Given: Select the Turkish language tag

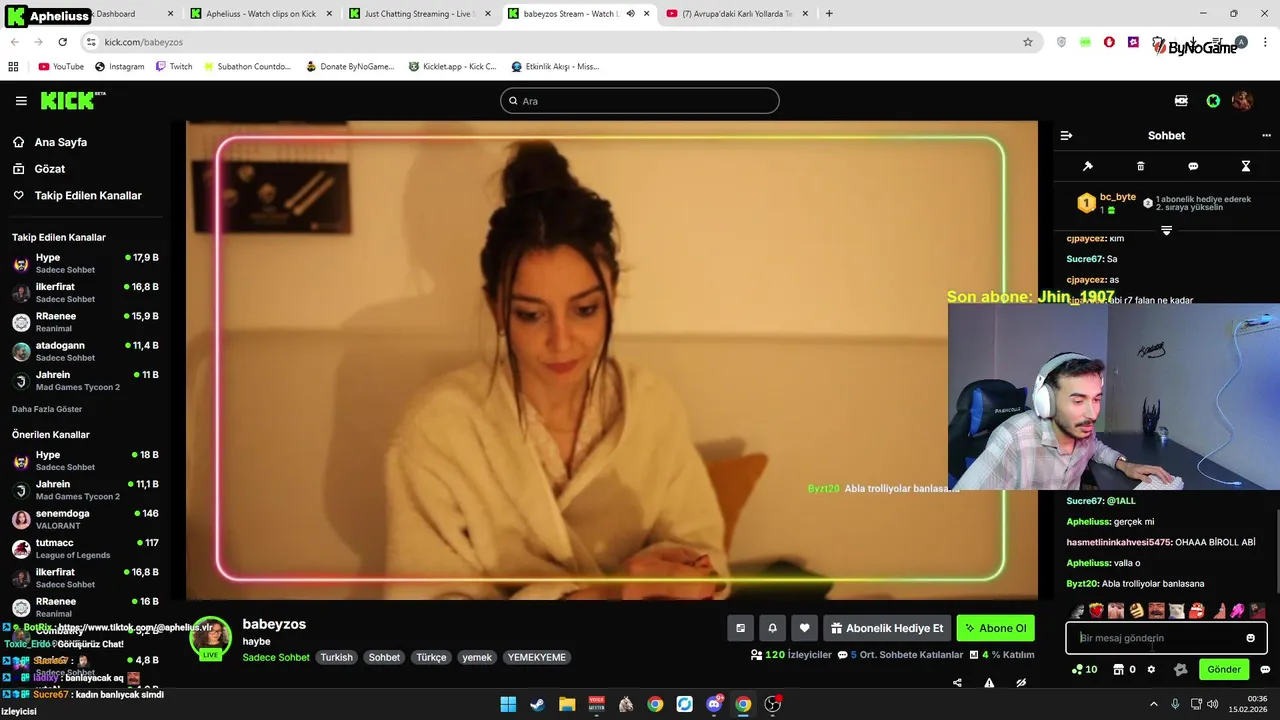Looking at the screenshot, I should click(x=336, y=657).
